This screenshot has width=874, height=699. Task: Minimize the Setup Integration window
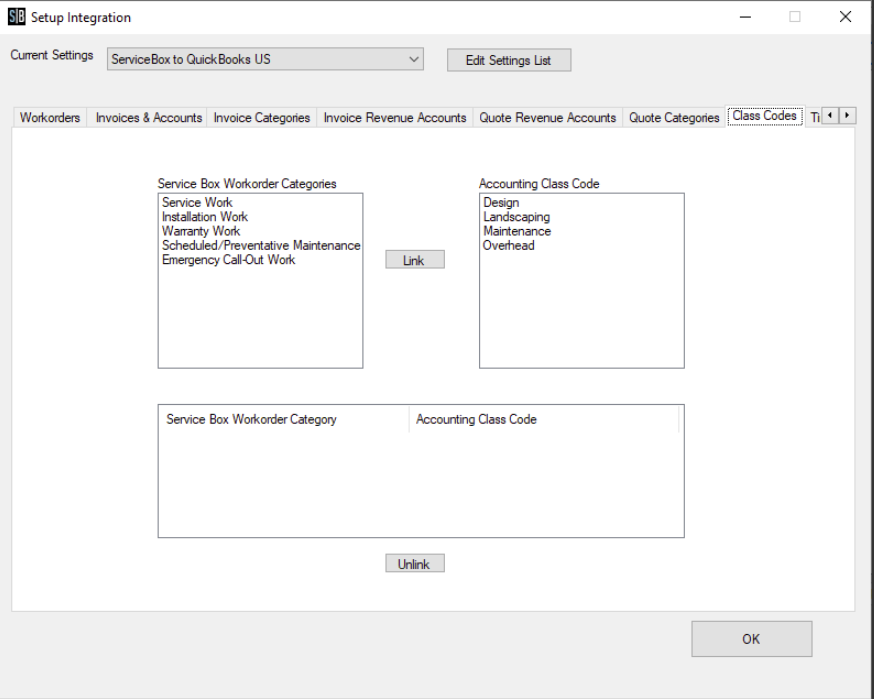pos(745,17)
